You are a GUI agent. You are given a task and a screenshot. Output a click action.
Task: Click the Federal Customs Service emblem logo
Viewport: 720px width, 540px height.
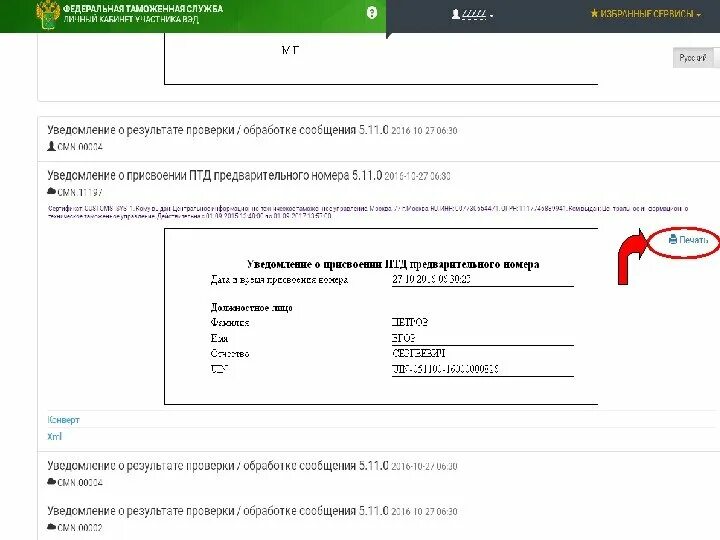(x=48, y=14)
